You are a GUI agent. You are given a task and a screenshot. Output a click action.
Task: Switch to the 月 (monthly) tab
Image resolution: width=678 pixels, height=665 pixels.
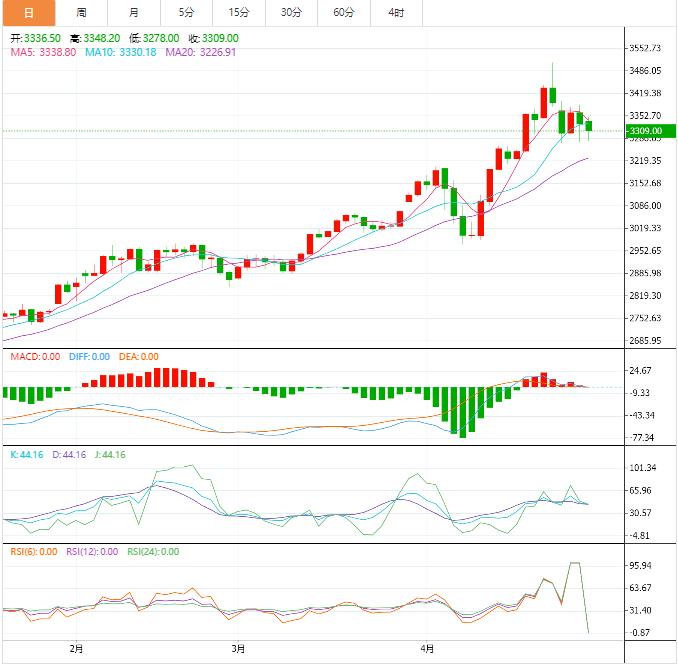[134, 13]
